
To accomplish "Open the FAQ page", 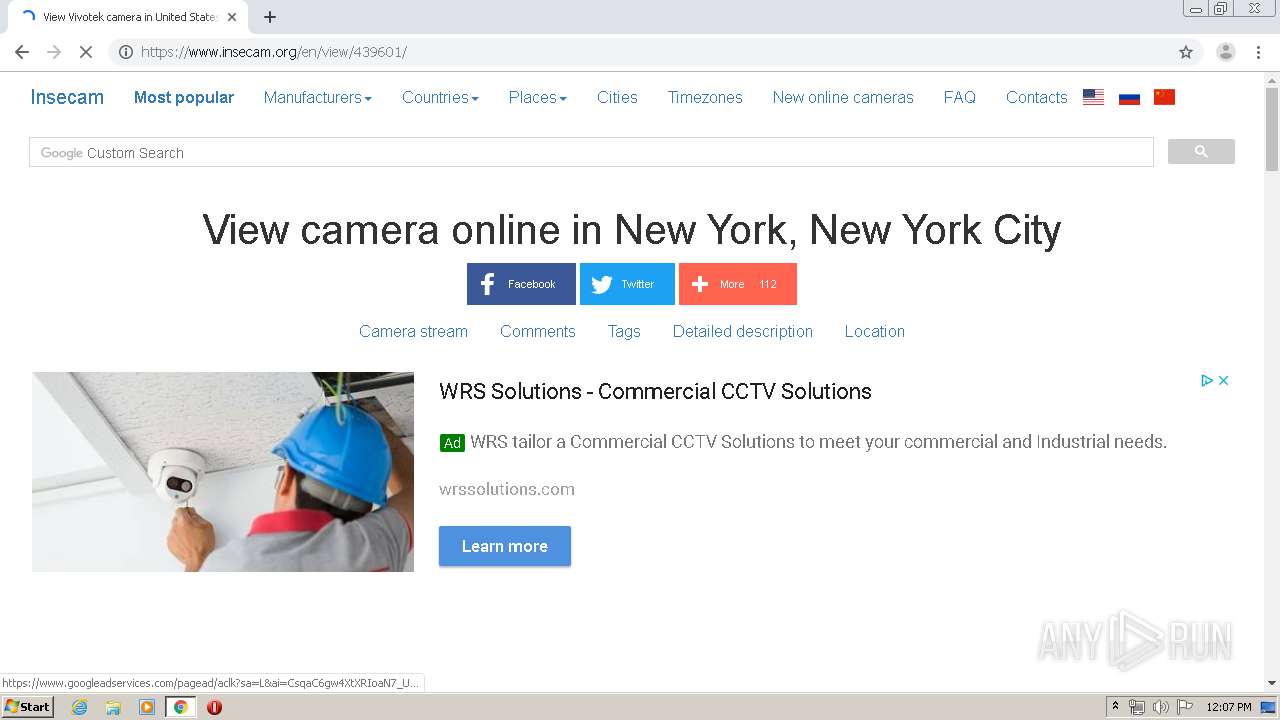I will click(960, 97).
